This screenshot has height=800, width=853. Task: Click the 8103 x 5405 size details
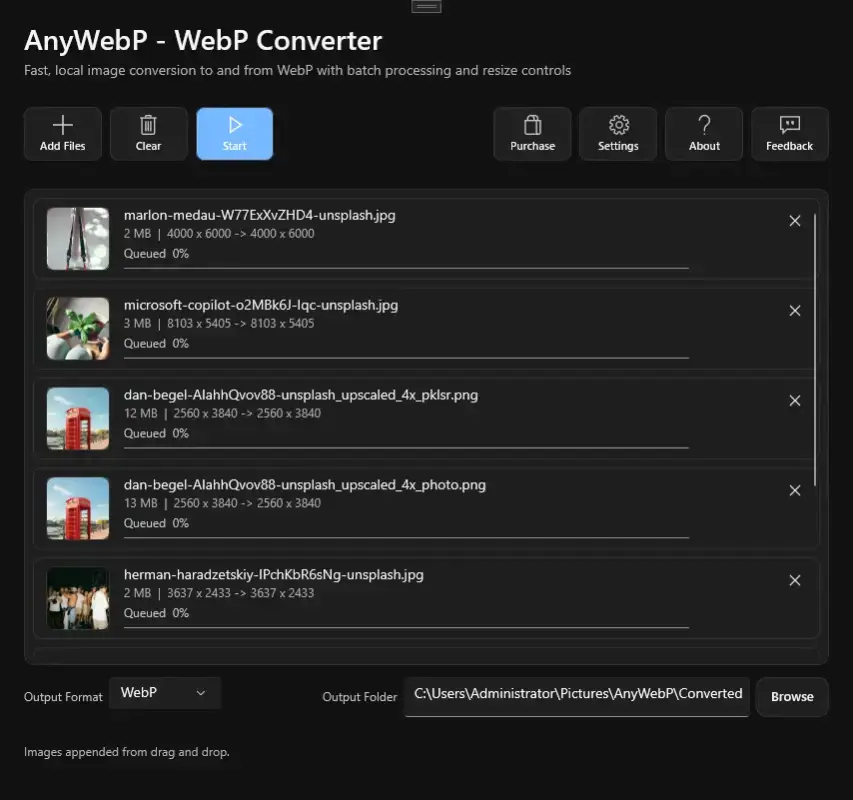coord(219,324)
